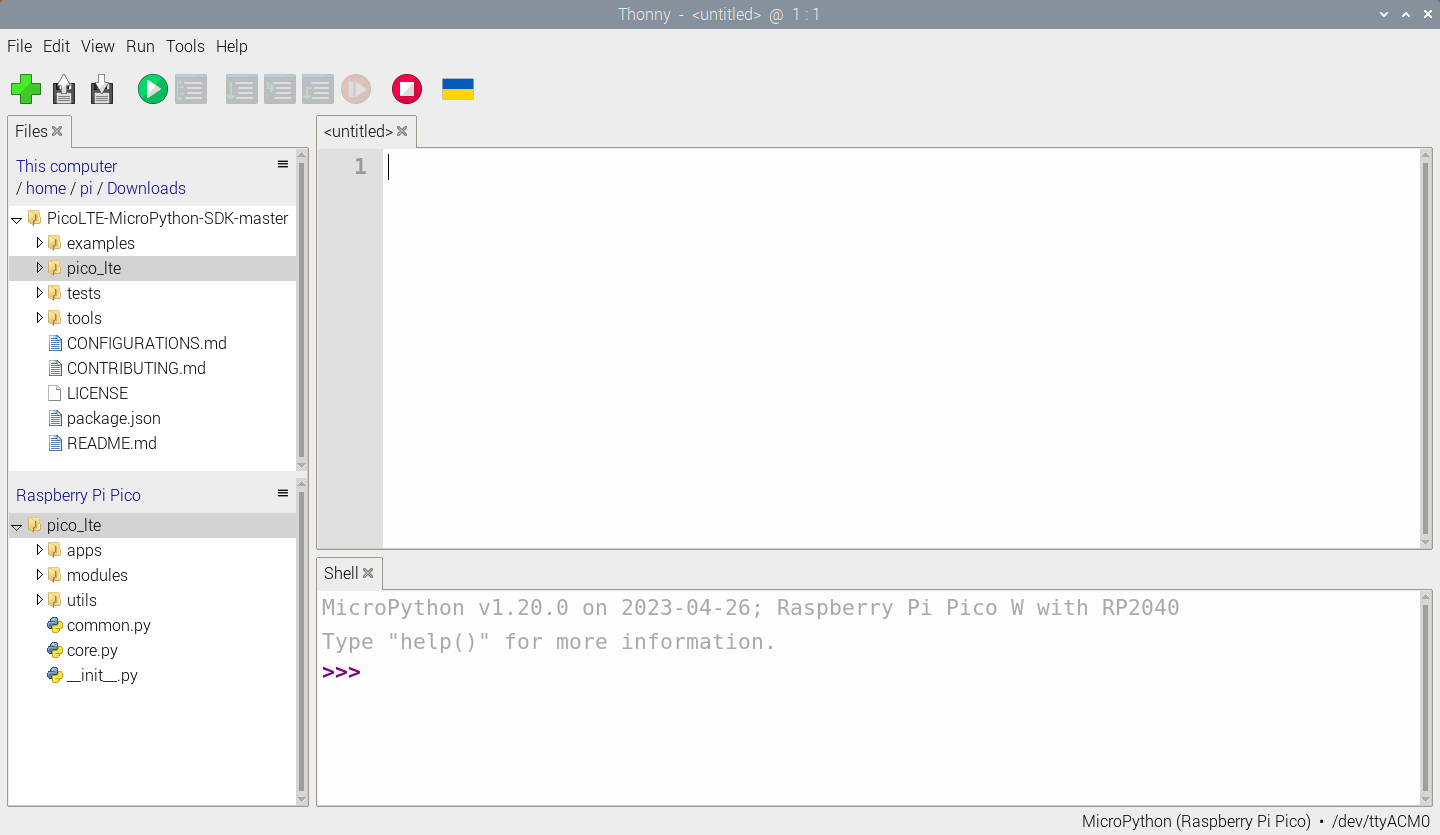Image resolution: width=1440 pixels, height=835 pixels.
Task: Select core.py on the Pico
Action: (x=92, y=650)
